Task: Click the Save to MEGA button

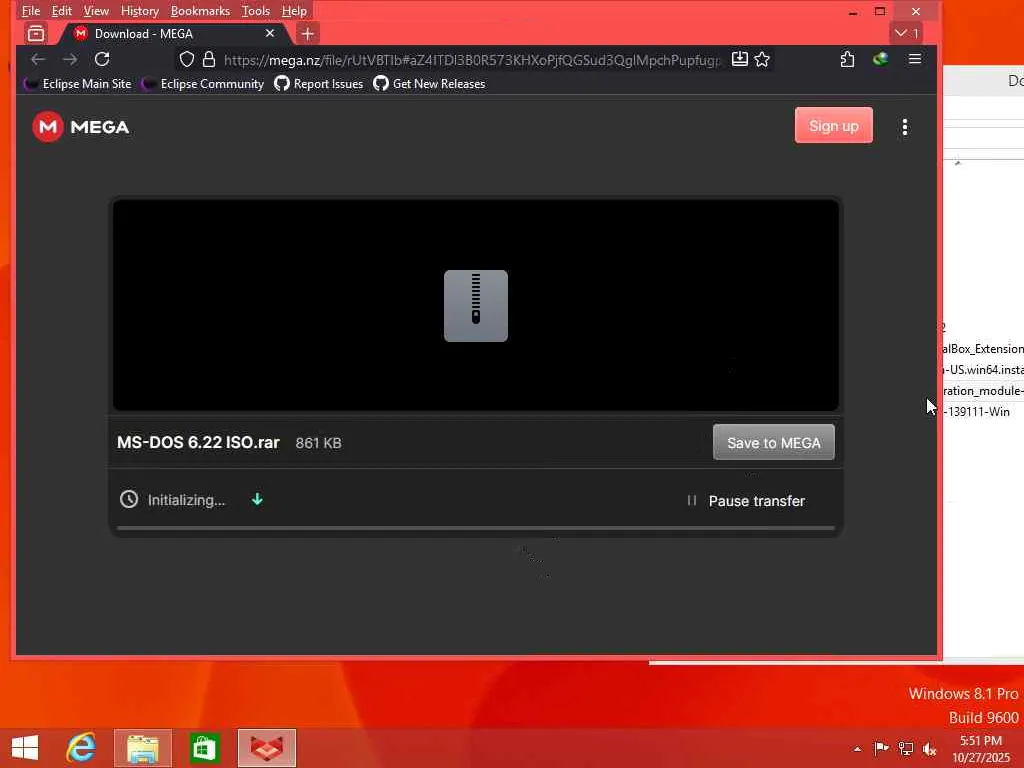Action: (x=773, y=442)
